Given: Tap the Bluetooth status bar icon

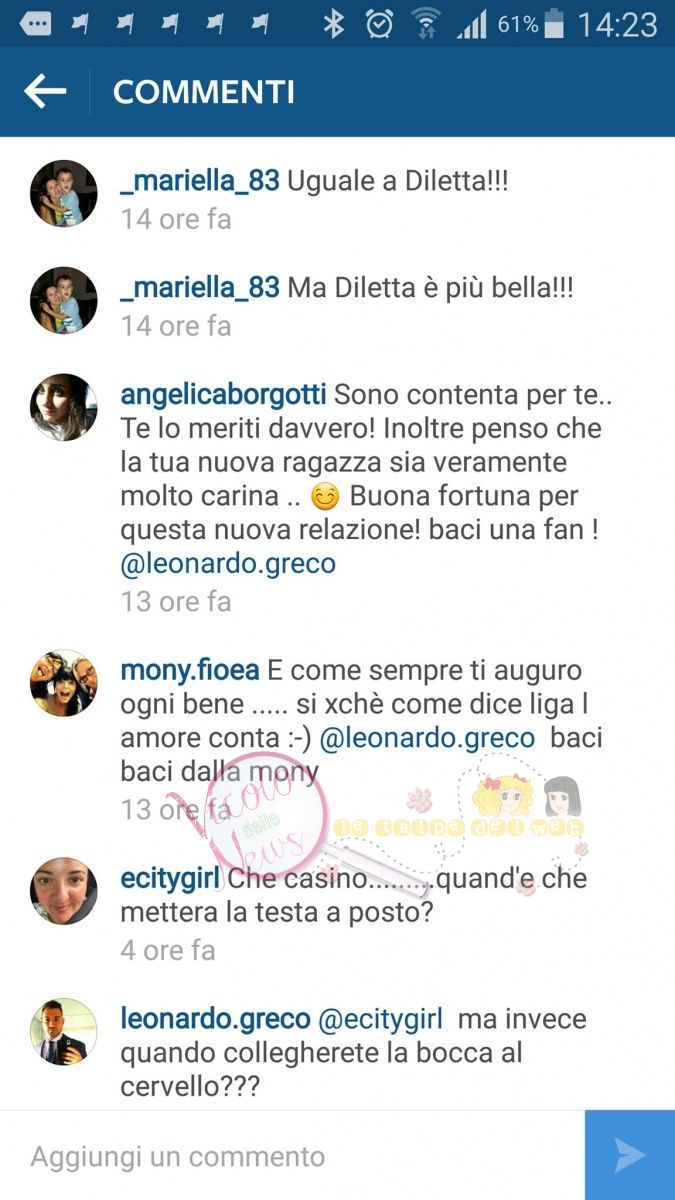Looking at the screenshot, I should tap(333, 24).
